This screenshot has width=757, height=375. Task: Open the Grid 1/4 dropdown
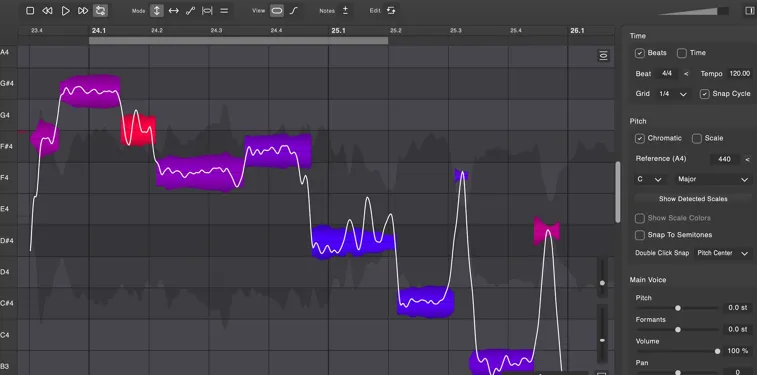pos(673,94)
